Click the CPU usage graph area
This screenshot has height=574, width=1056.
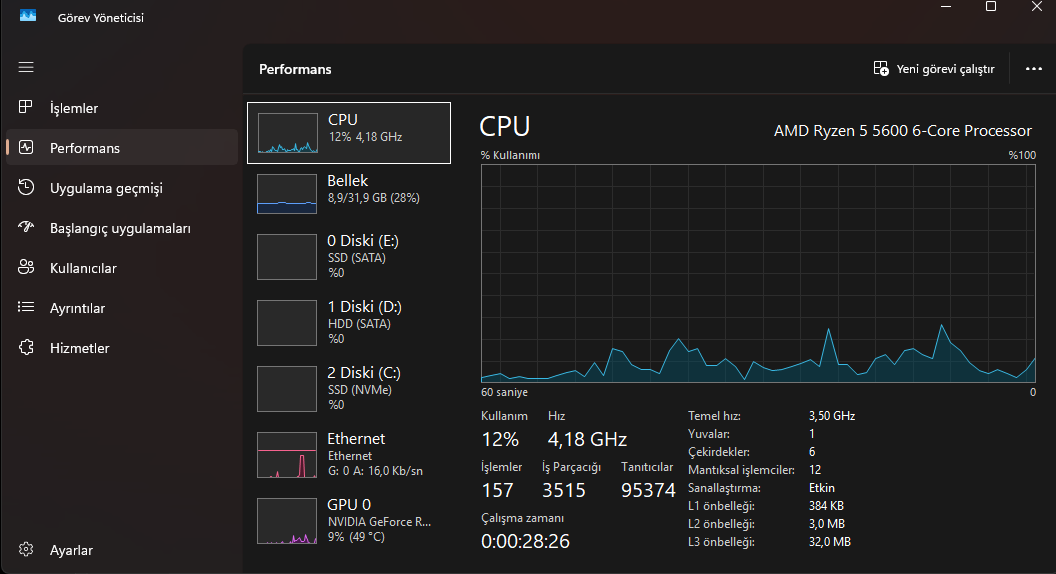point(758,274)
